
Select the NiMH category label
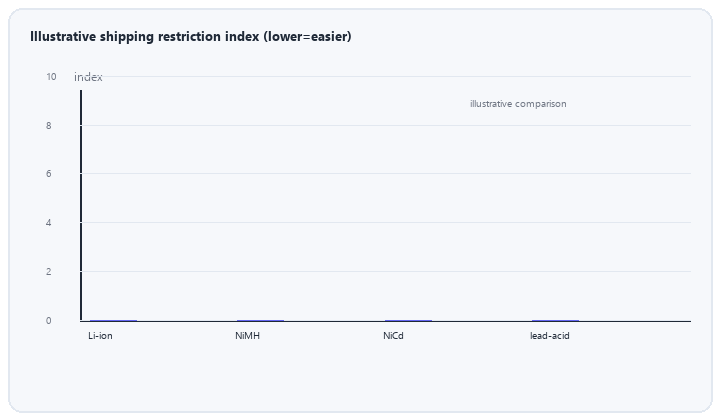(248, 336)
